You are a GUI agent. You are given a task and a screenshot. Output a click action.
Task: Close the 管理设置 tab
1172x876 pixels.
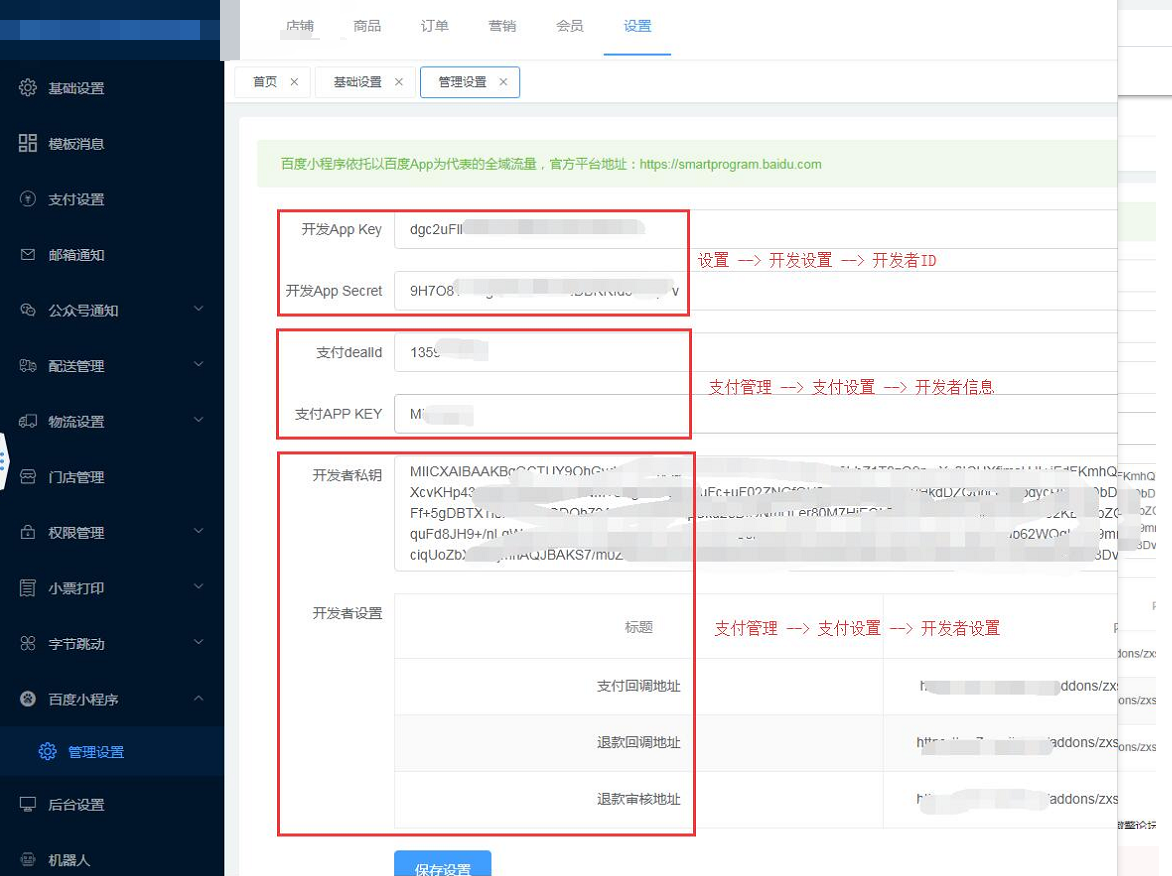click(503, 82)
